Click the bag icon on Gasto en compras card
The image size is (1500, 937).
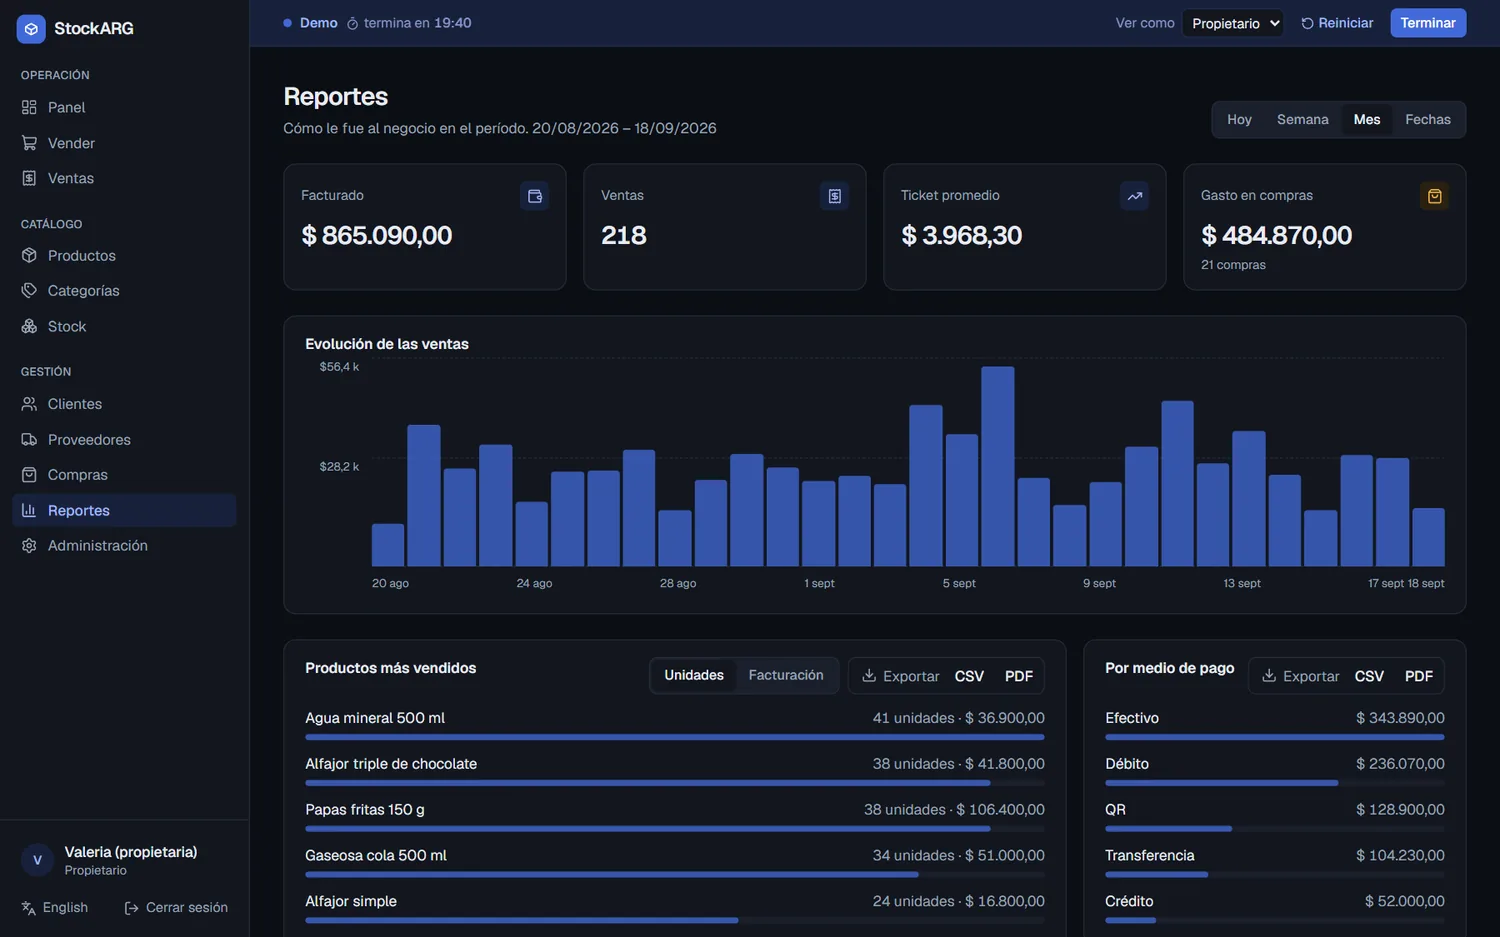pyautogui.click(x=1435, y=196)
